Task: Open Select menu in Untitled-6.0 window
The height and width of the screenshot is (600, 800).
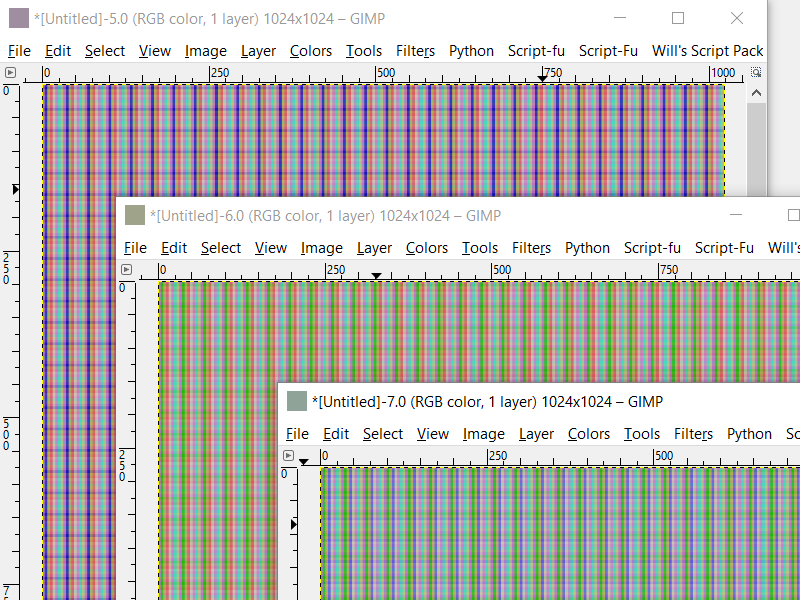Action: [220, 248]
